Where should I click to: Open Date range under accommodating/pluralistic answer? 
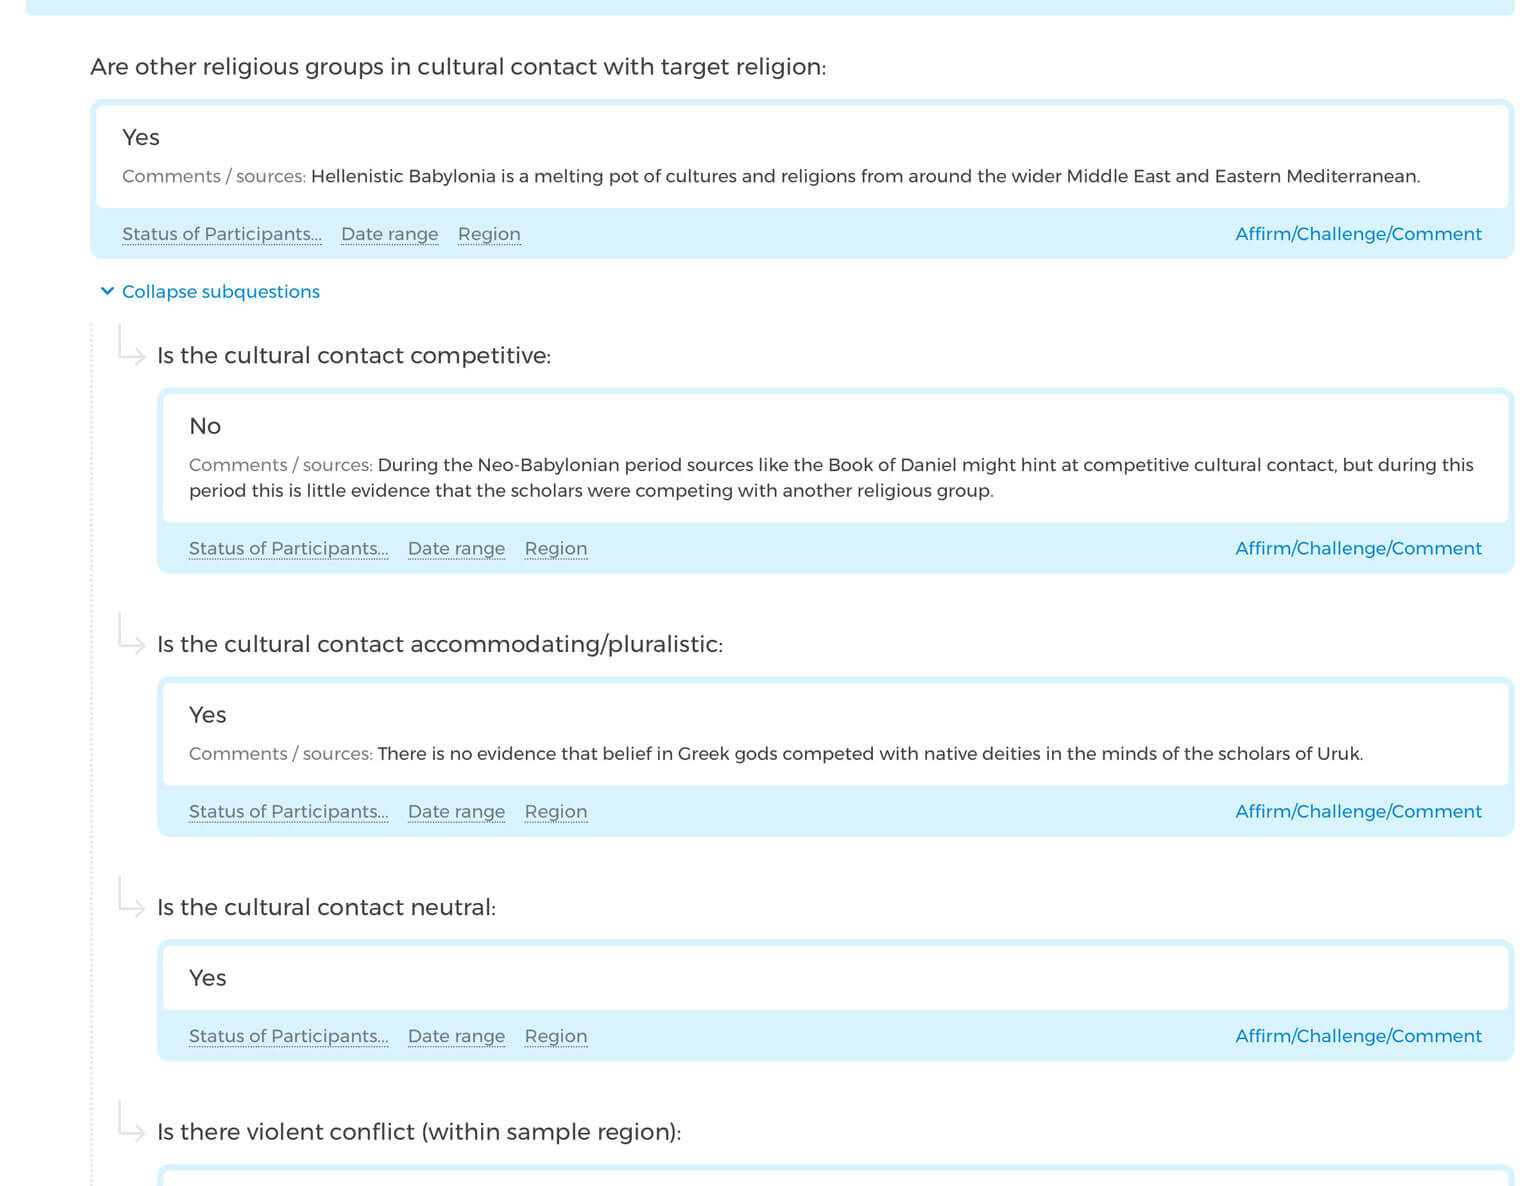click(x=456, y=812)
